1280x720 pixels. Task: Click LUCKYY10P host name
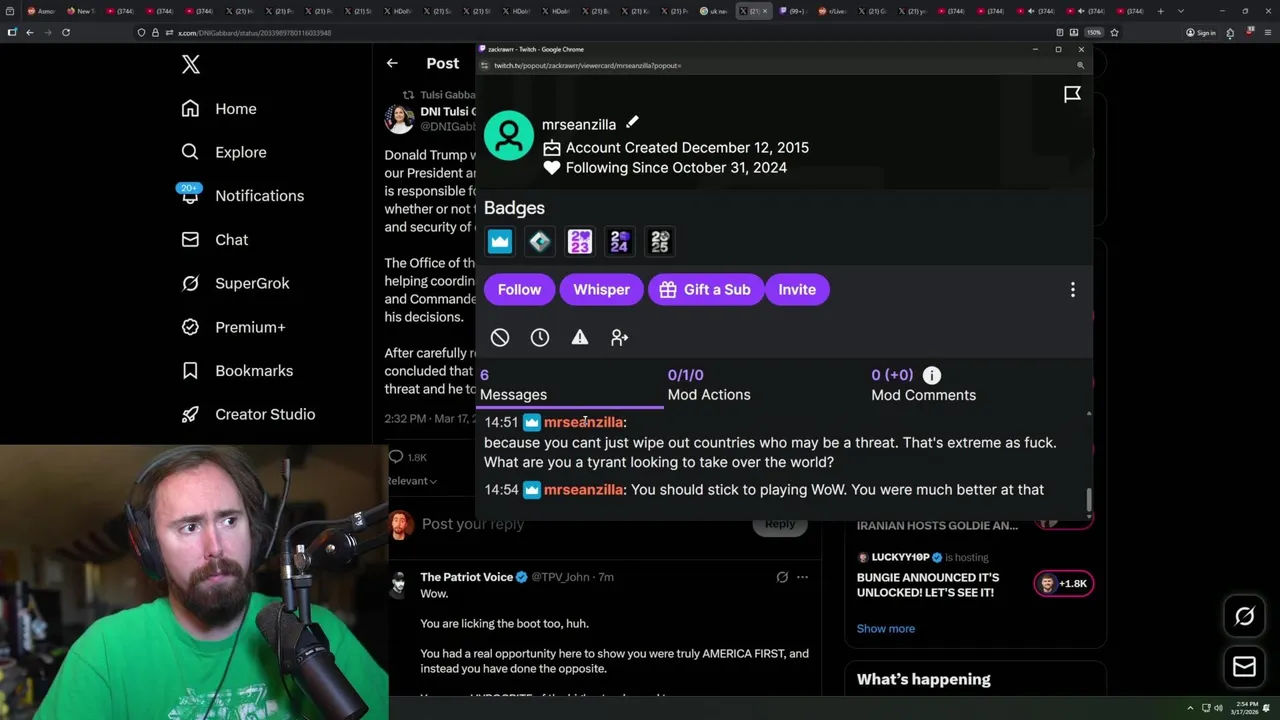(x=899, y=557)
